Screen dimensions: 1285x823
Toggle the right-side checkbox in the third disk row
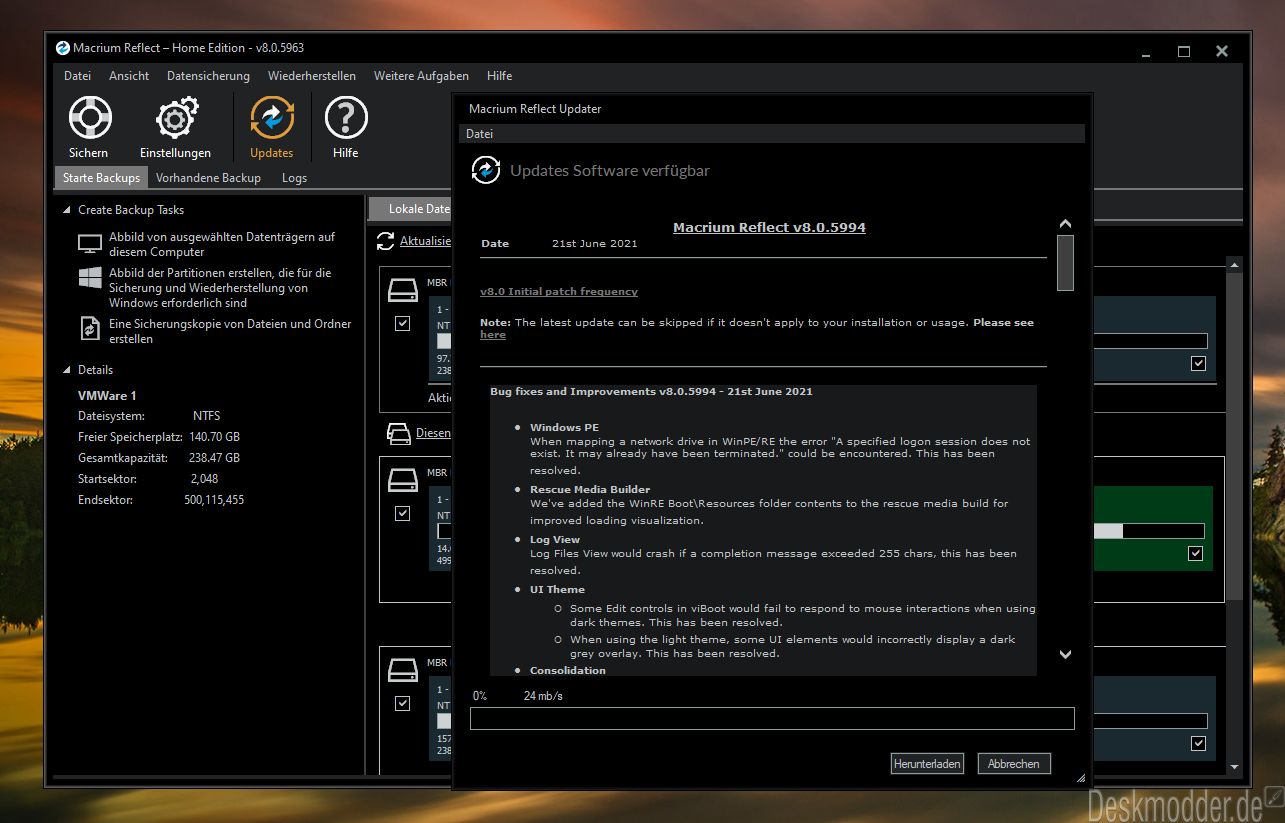click(x=1198, y=743)
